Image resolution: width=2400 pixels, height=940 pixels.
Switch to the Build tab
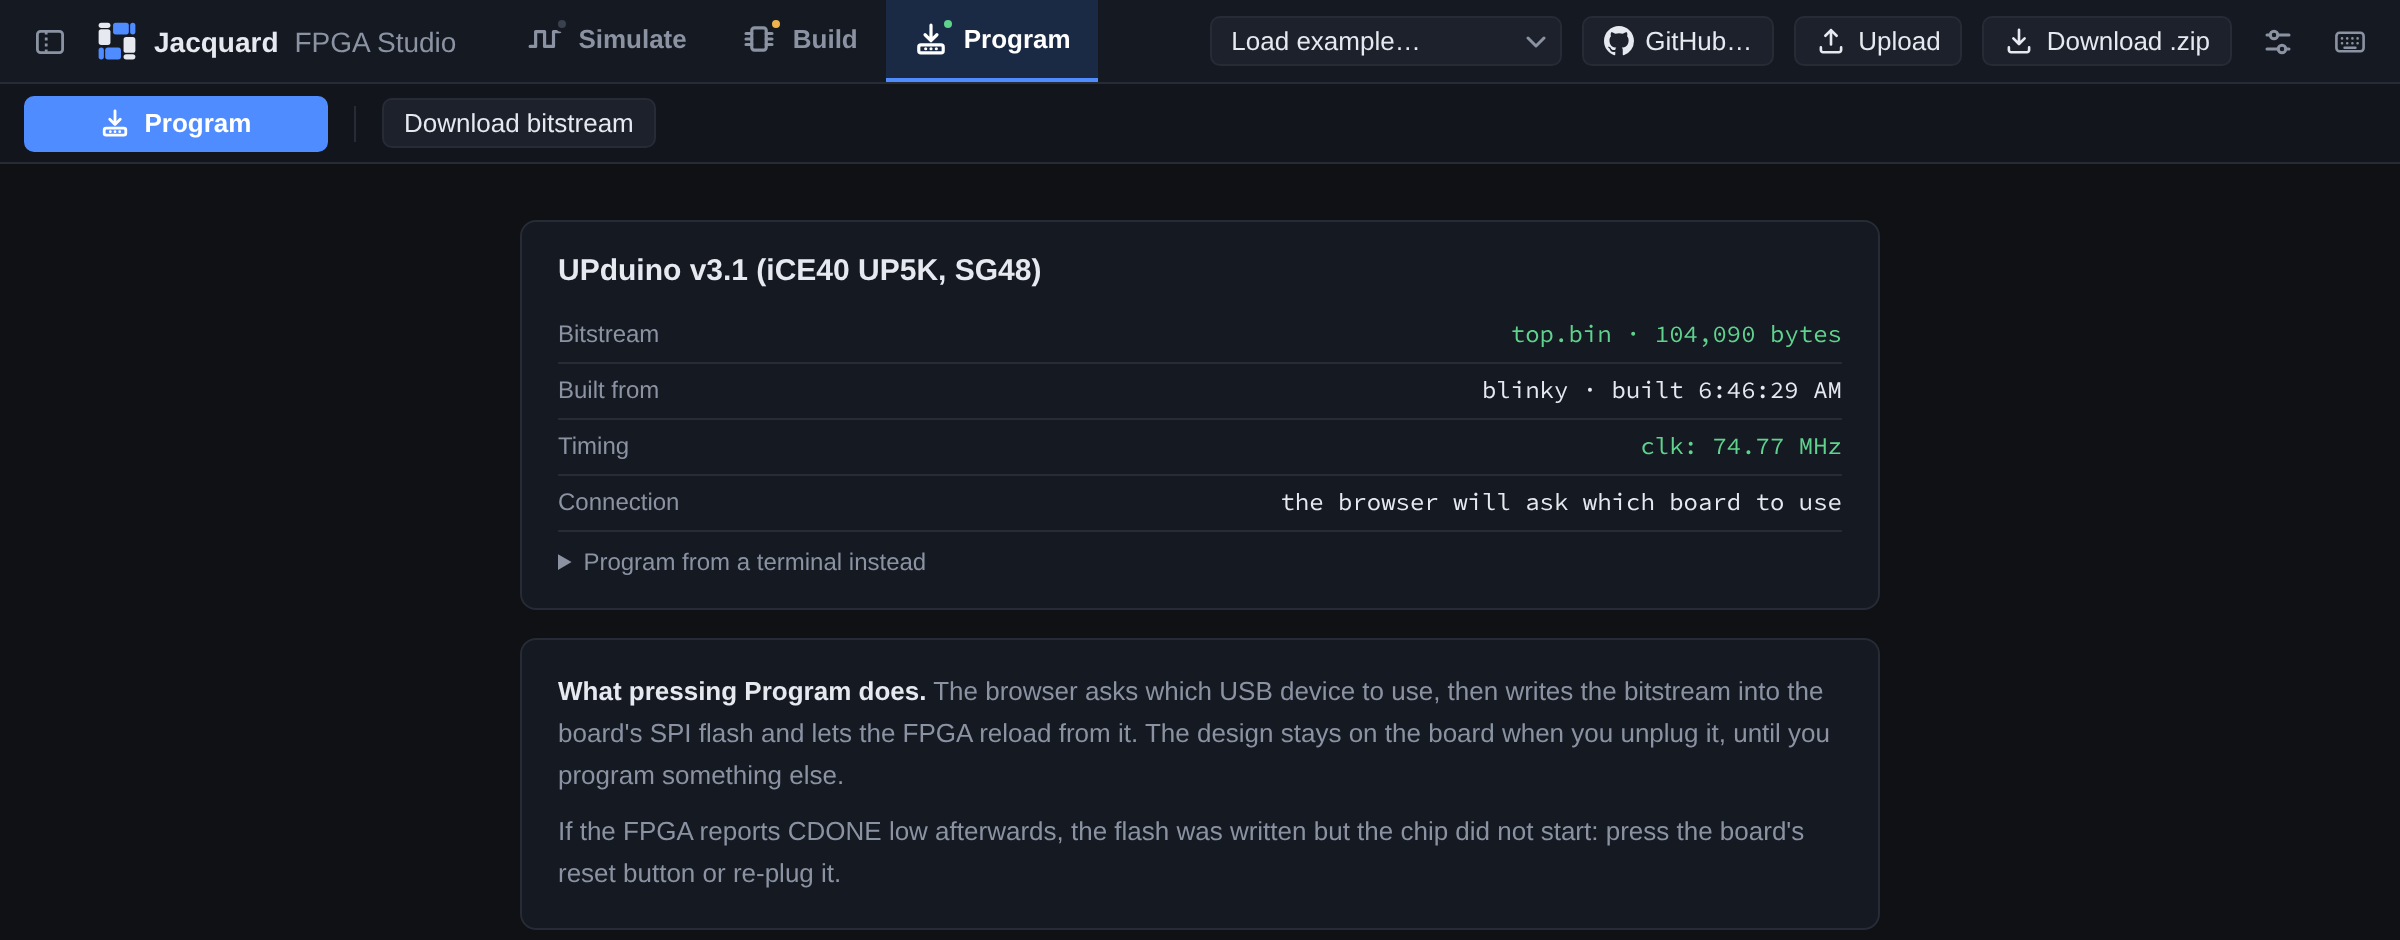pyautogui.click(x=801, y=40)
